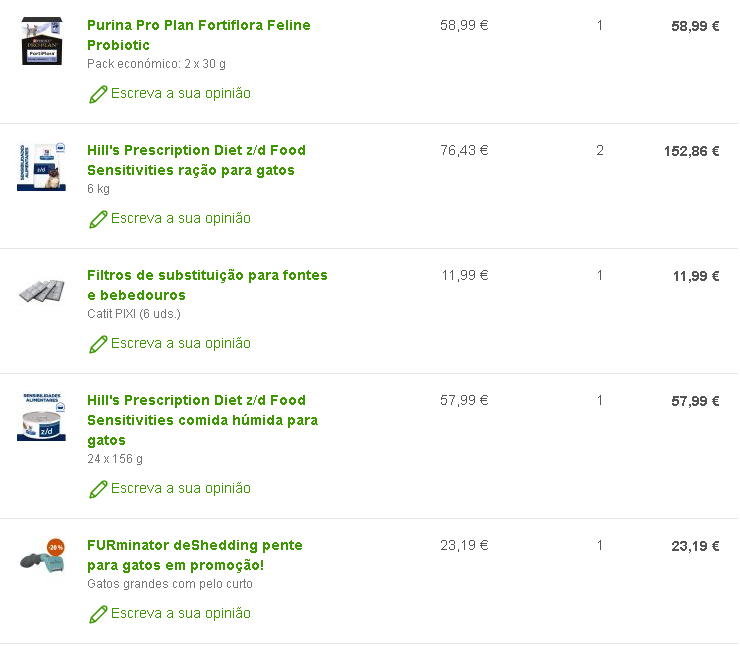
Task: Write a review for Purina Fortiflora
Action: (x=180, y=94)
